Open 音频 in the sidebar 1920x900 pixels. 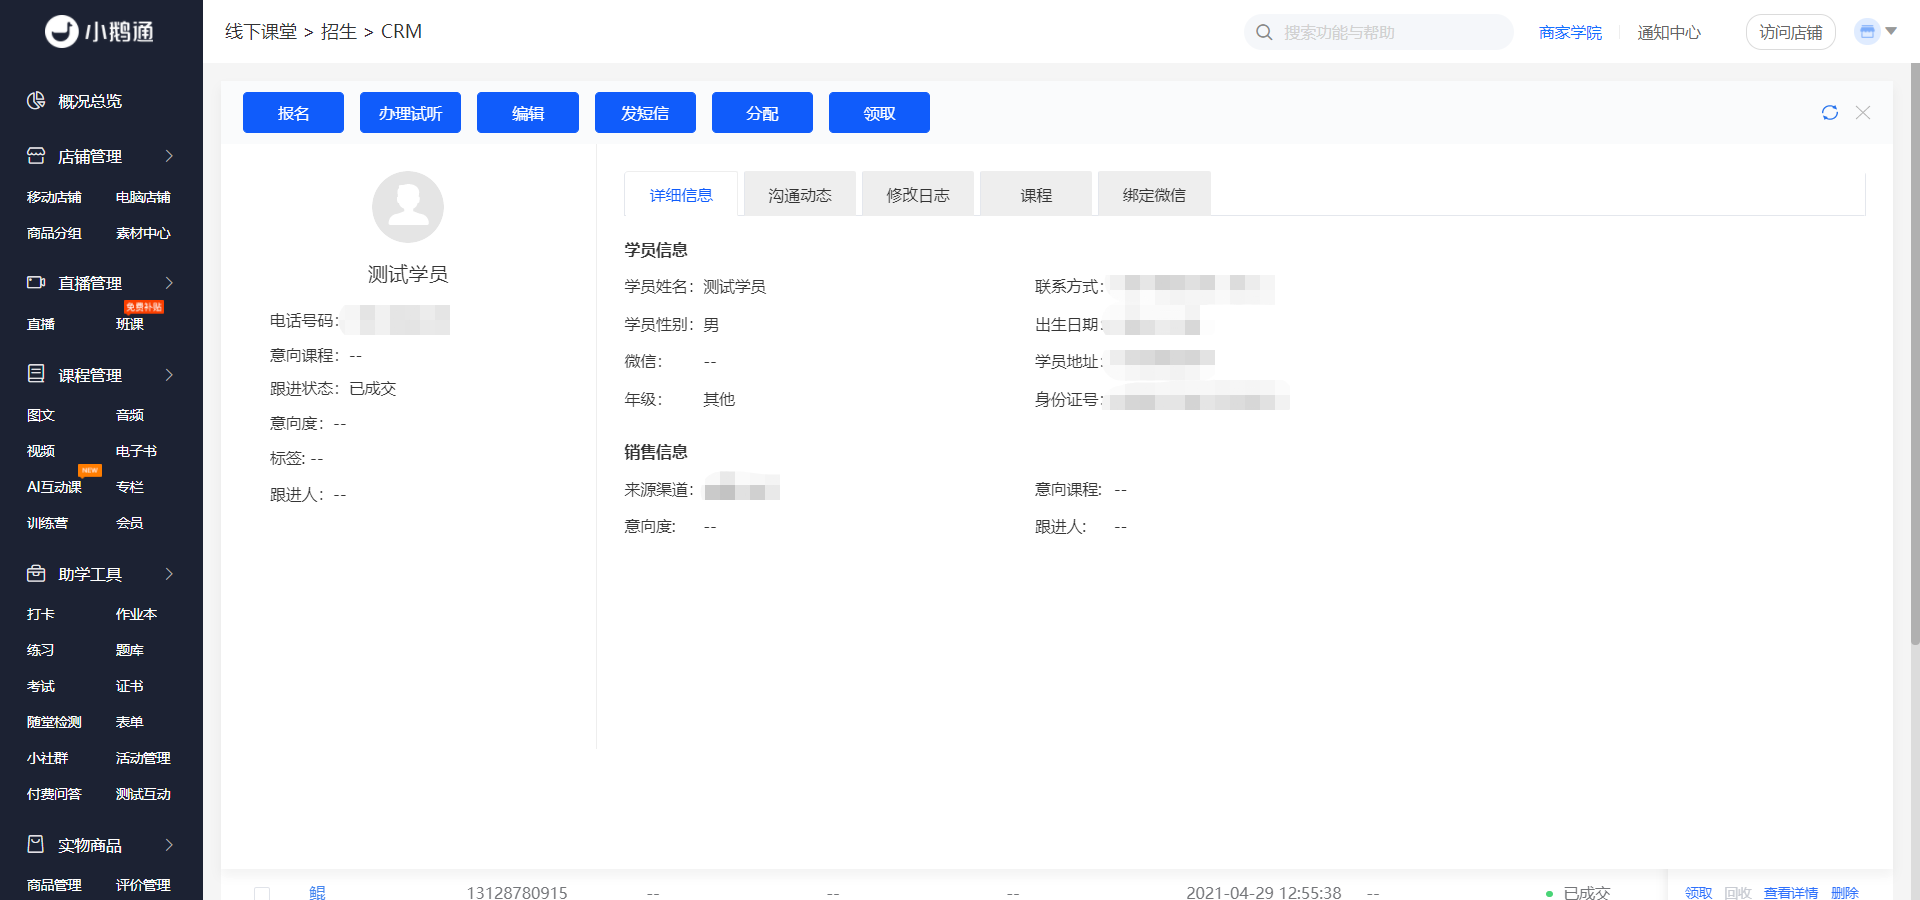pos(129,415)
